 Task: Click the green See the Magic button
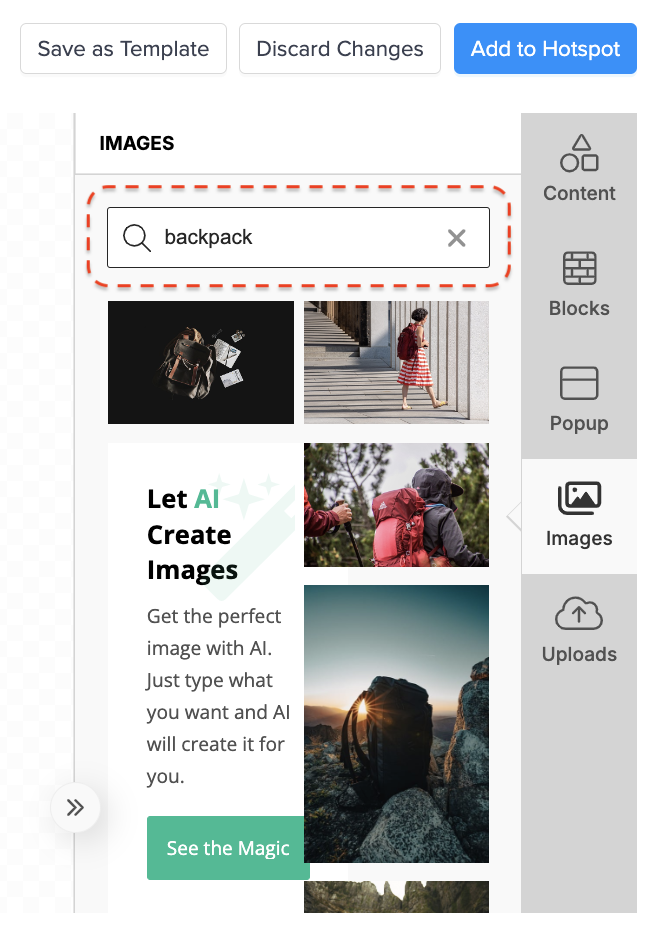pyautogui.click(x=228, y=848)
